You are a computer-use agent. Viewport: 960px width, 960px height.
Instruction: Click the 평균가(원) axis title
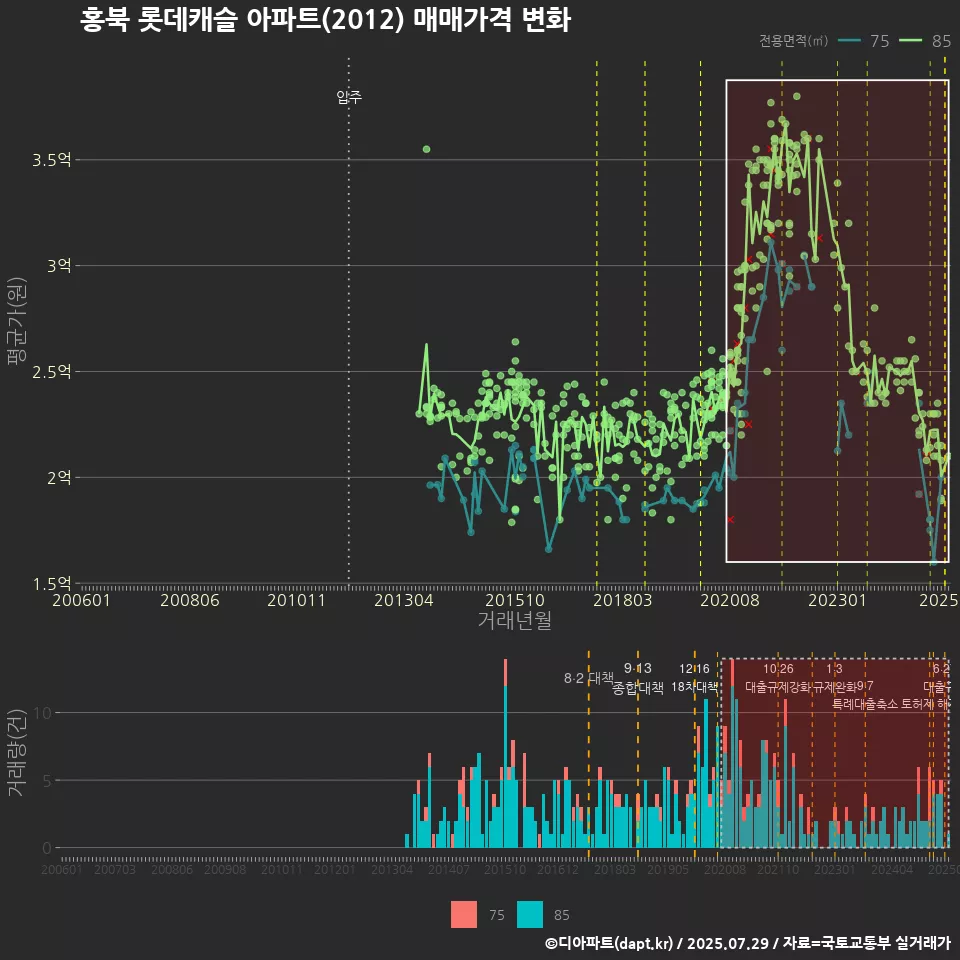(x=17, y=321)
